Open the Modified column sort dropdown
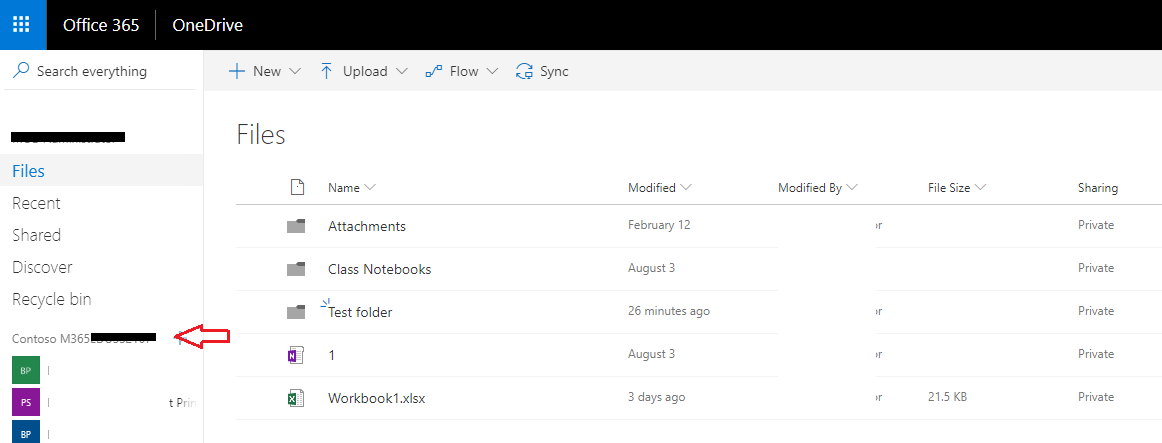 [660, 187]
